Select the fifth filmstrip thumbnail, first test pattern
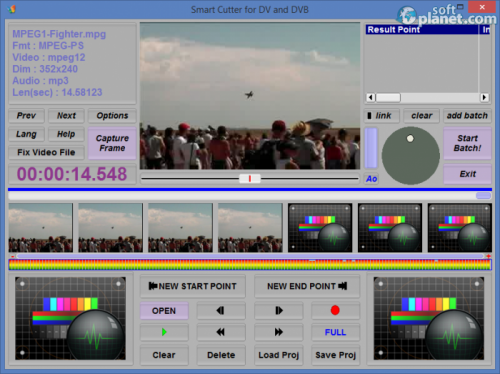The height and width of the screenshot is (374, 500). [320, 228]
